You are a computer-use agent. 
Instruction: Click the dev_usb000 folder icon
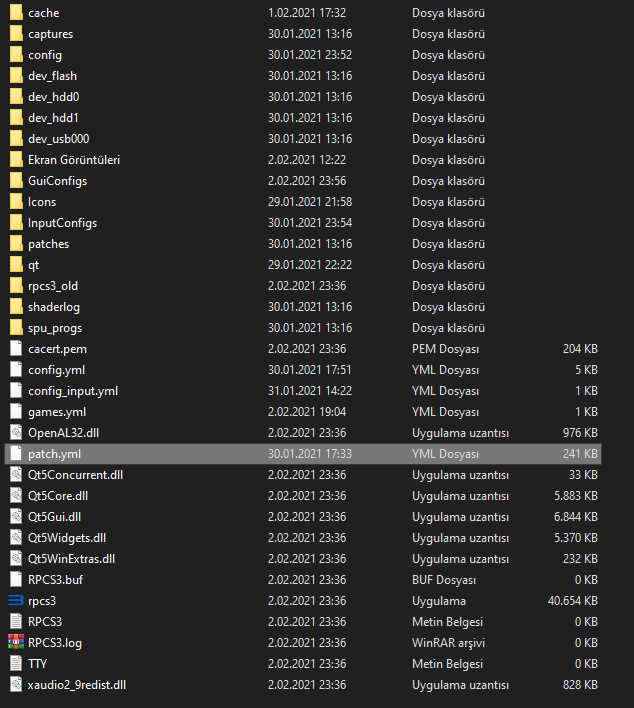point(16,139)
